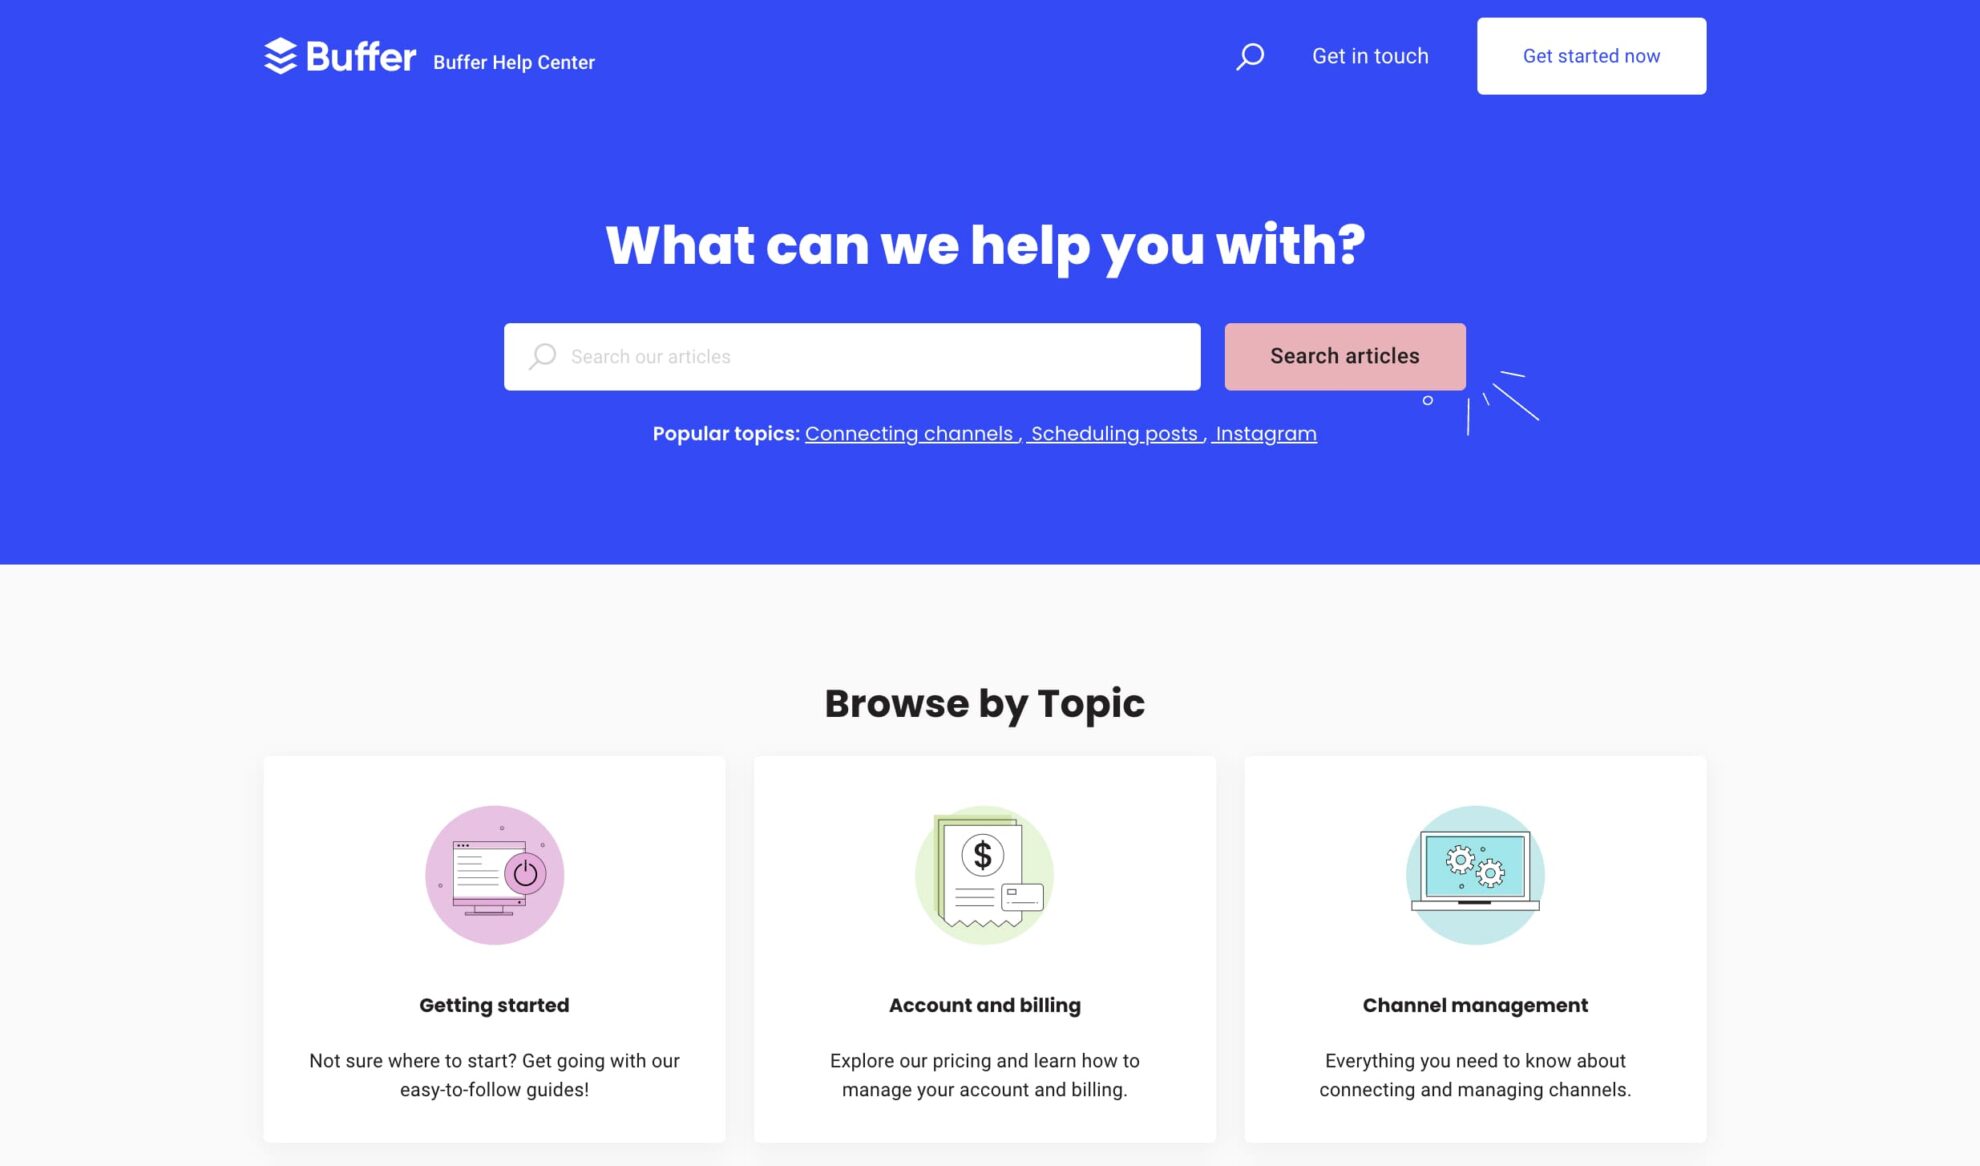Click the Getting Started topic icon
The image size is (1980, 1166).
(x=494, y=873)
